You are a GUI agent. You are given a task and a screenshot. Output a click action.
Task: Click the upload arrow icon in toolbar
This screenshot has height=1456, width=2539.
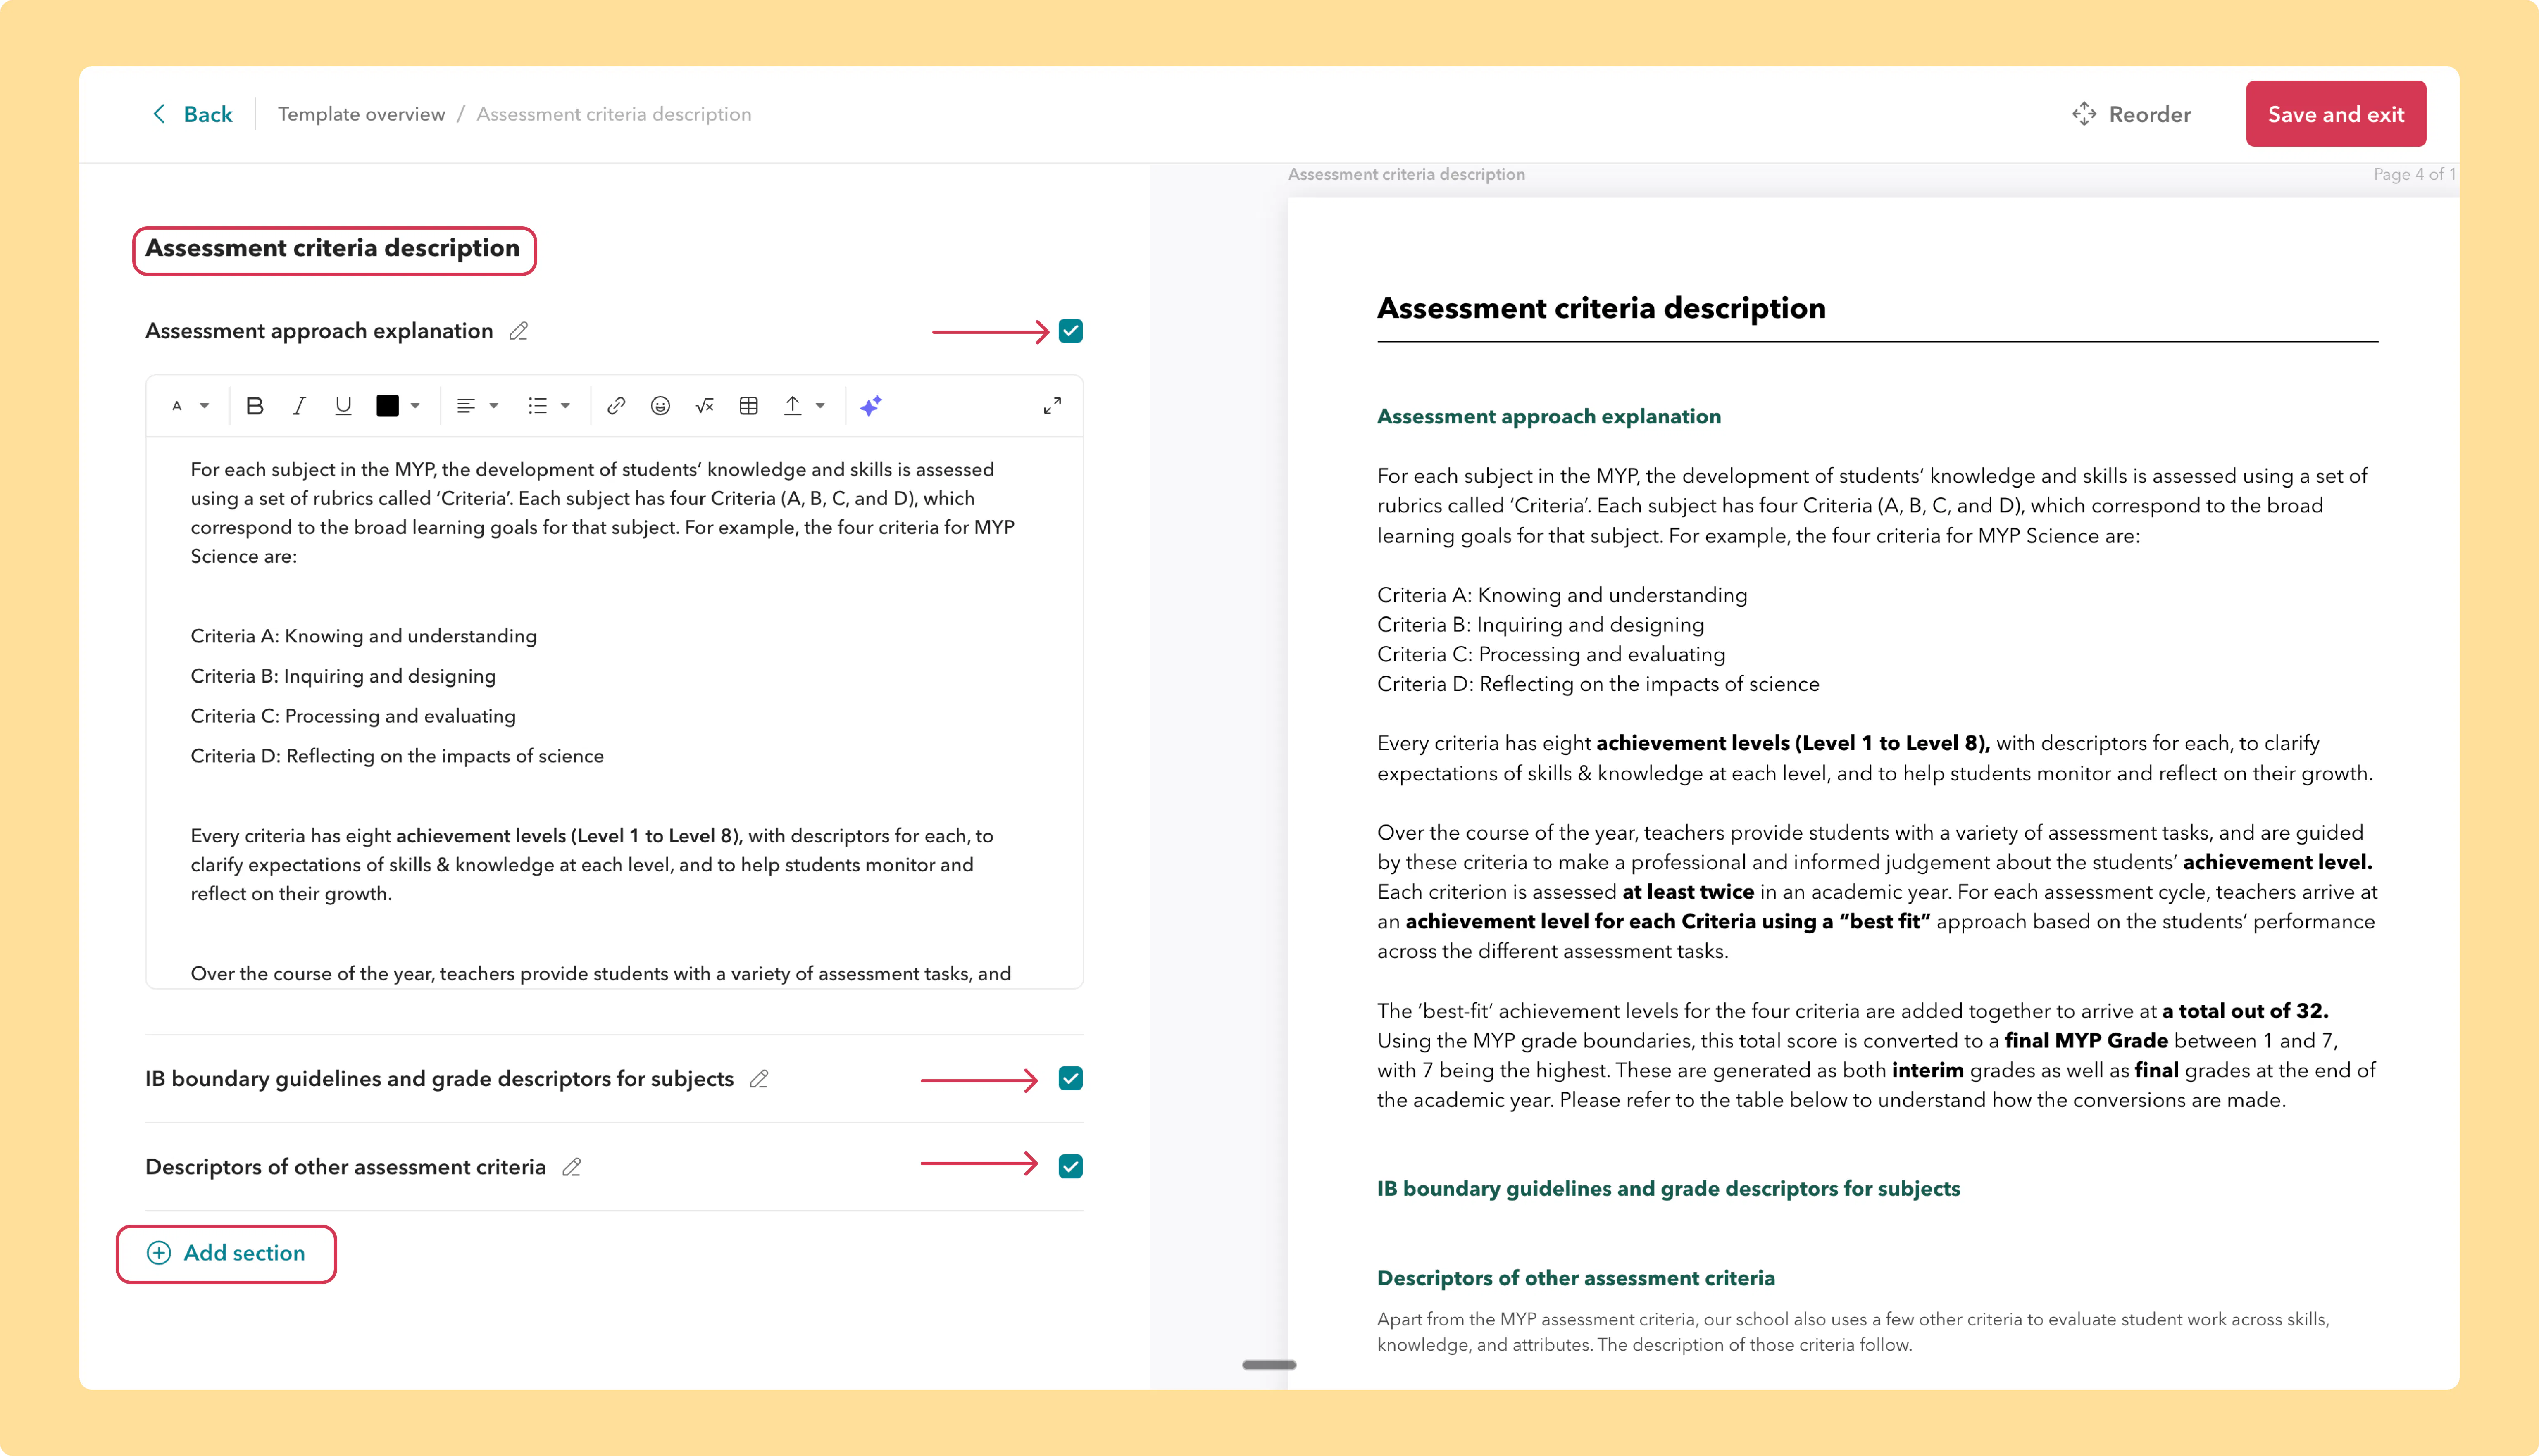pos(792,406)
